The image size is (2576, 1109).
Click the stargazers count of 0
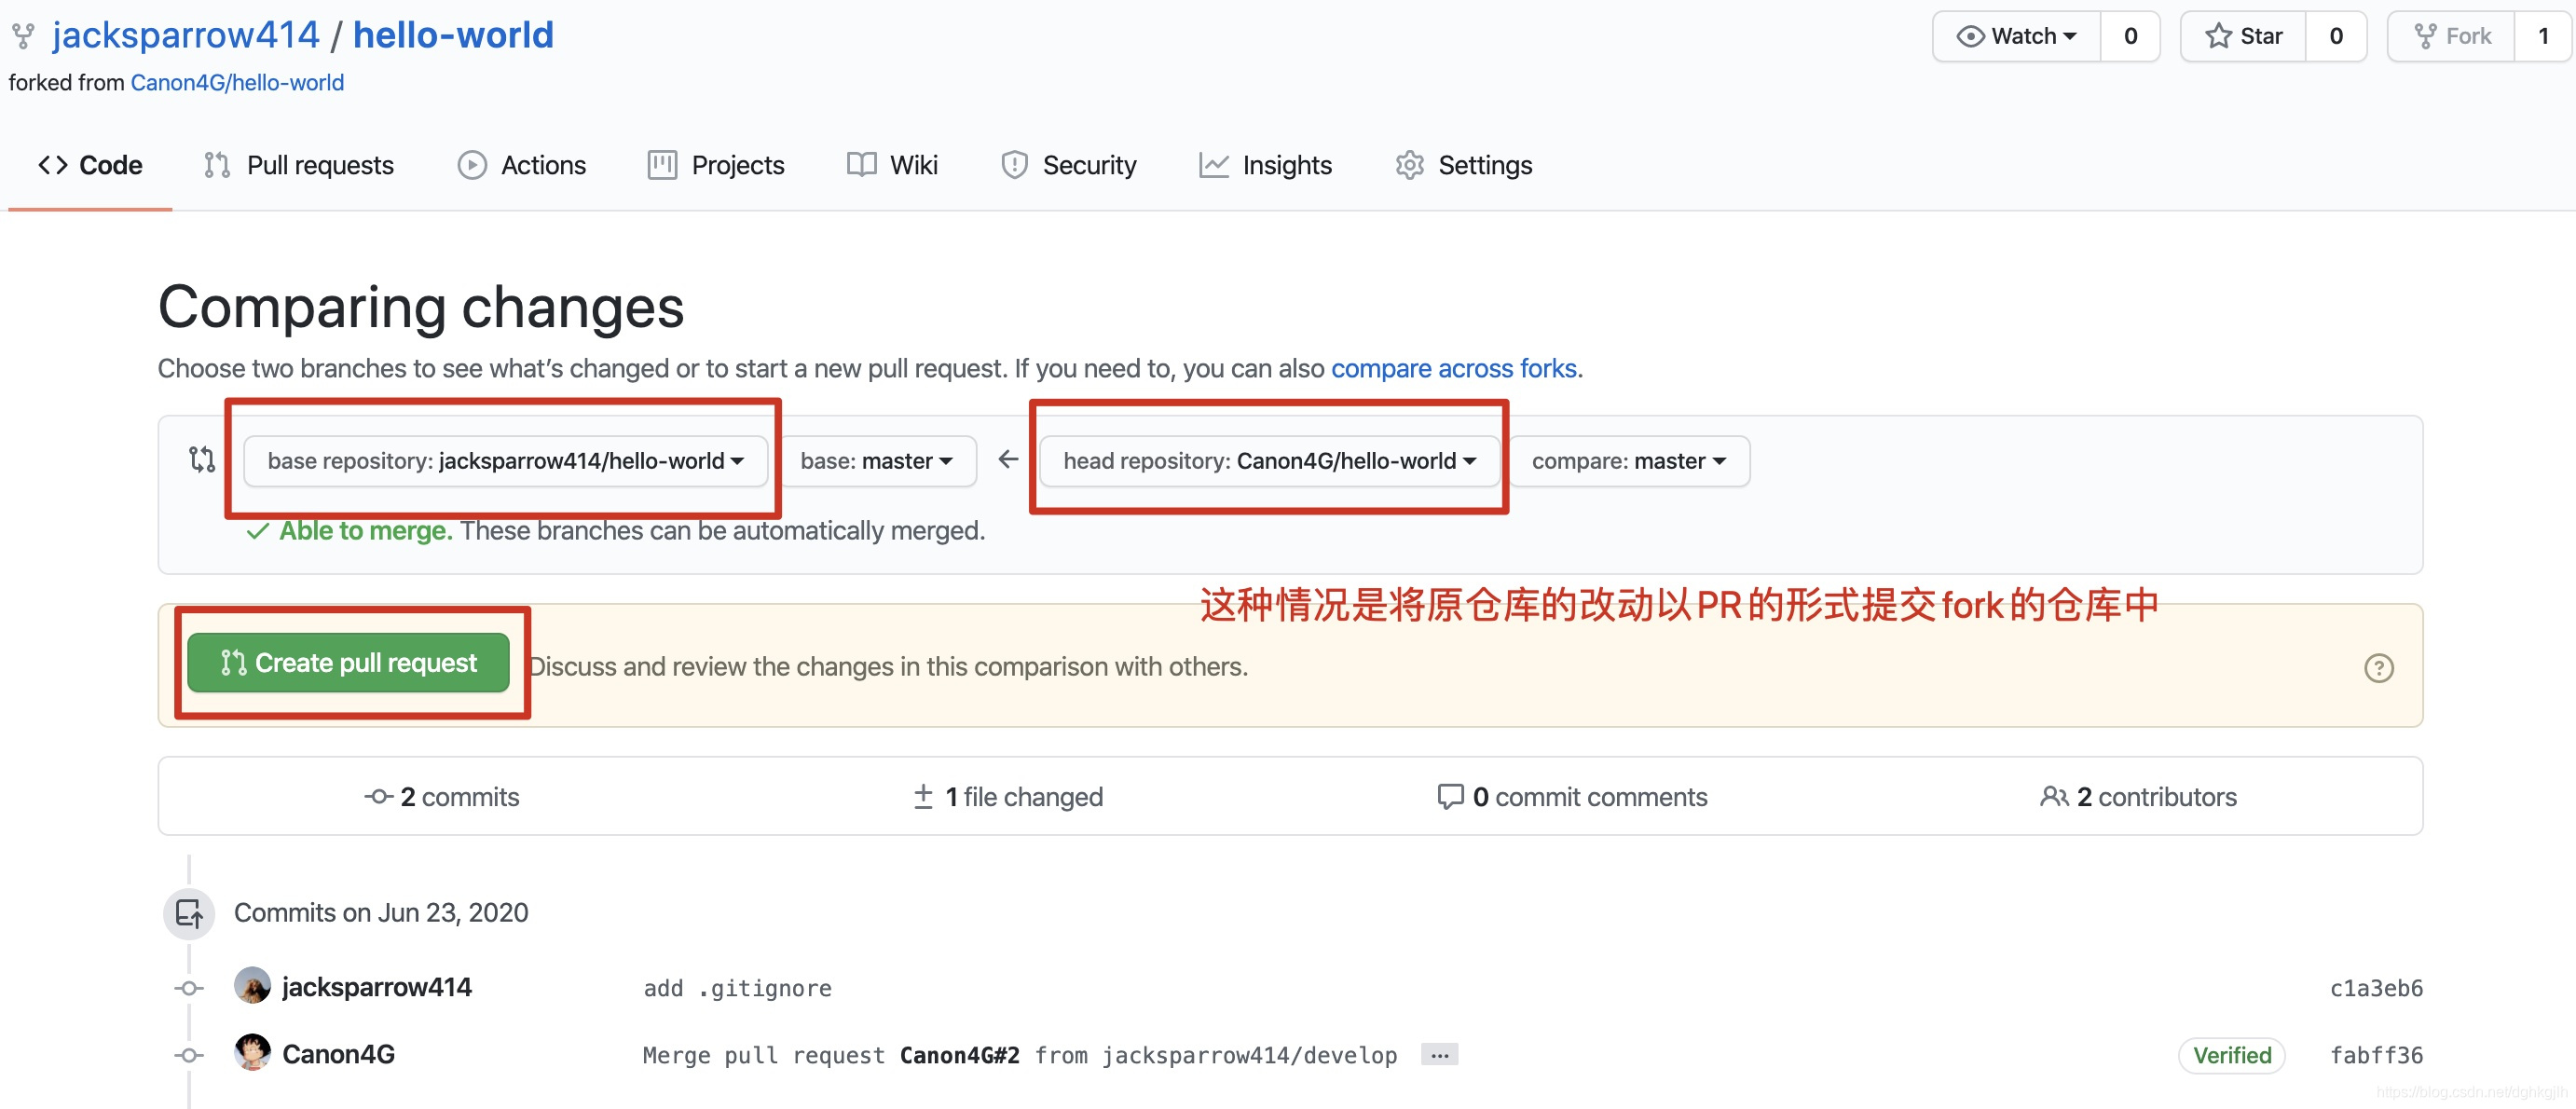[2336, 37]
